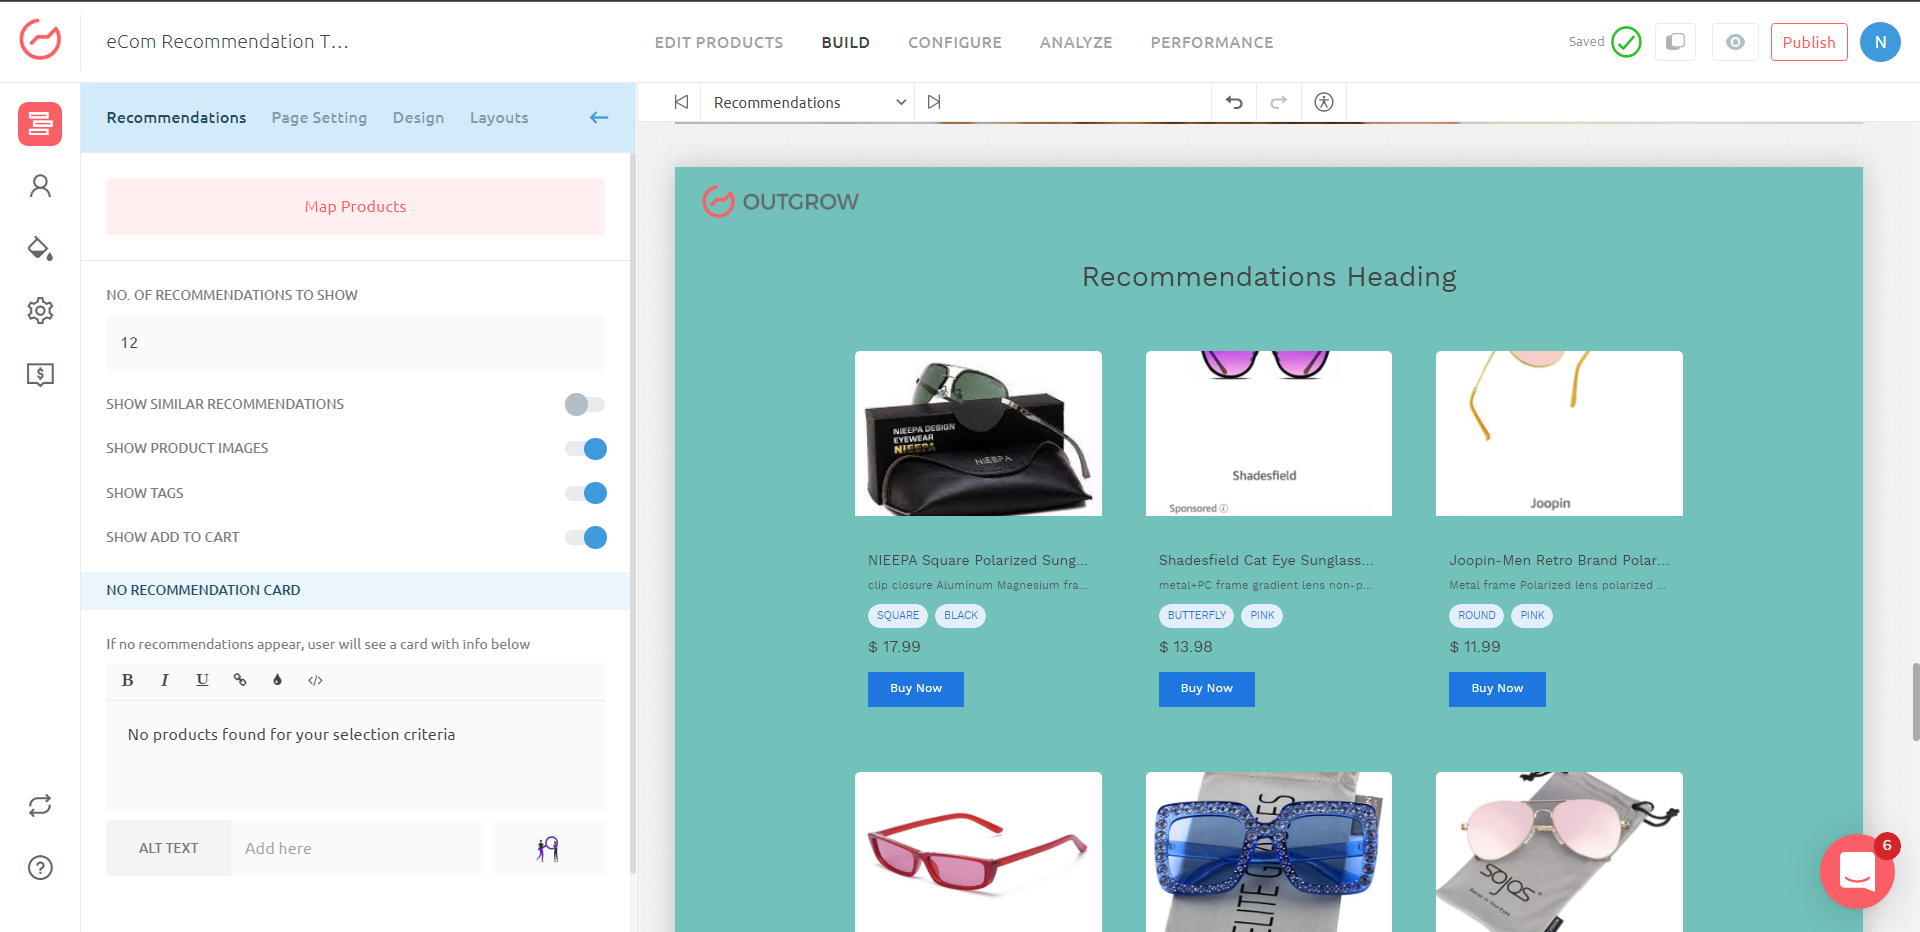Click the redo icon
The height and width of the screenshot is (932, 1920).
pos(1278,102)
